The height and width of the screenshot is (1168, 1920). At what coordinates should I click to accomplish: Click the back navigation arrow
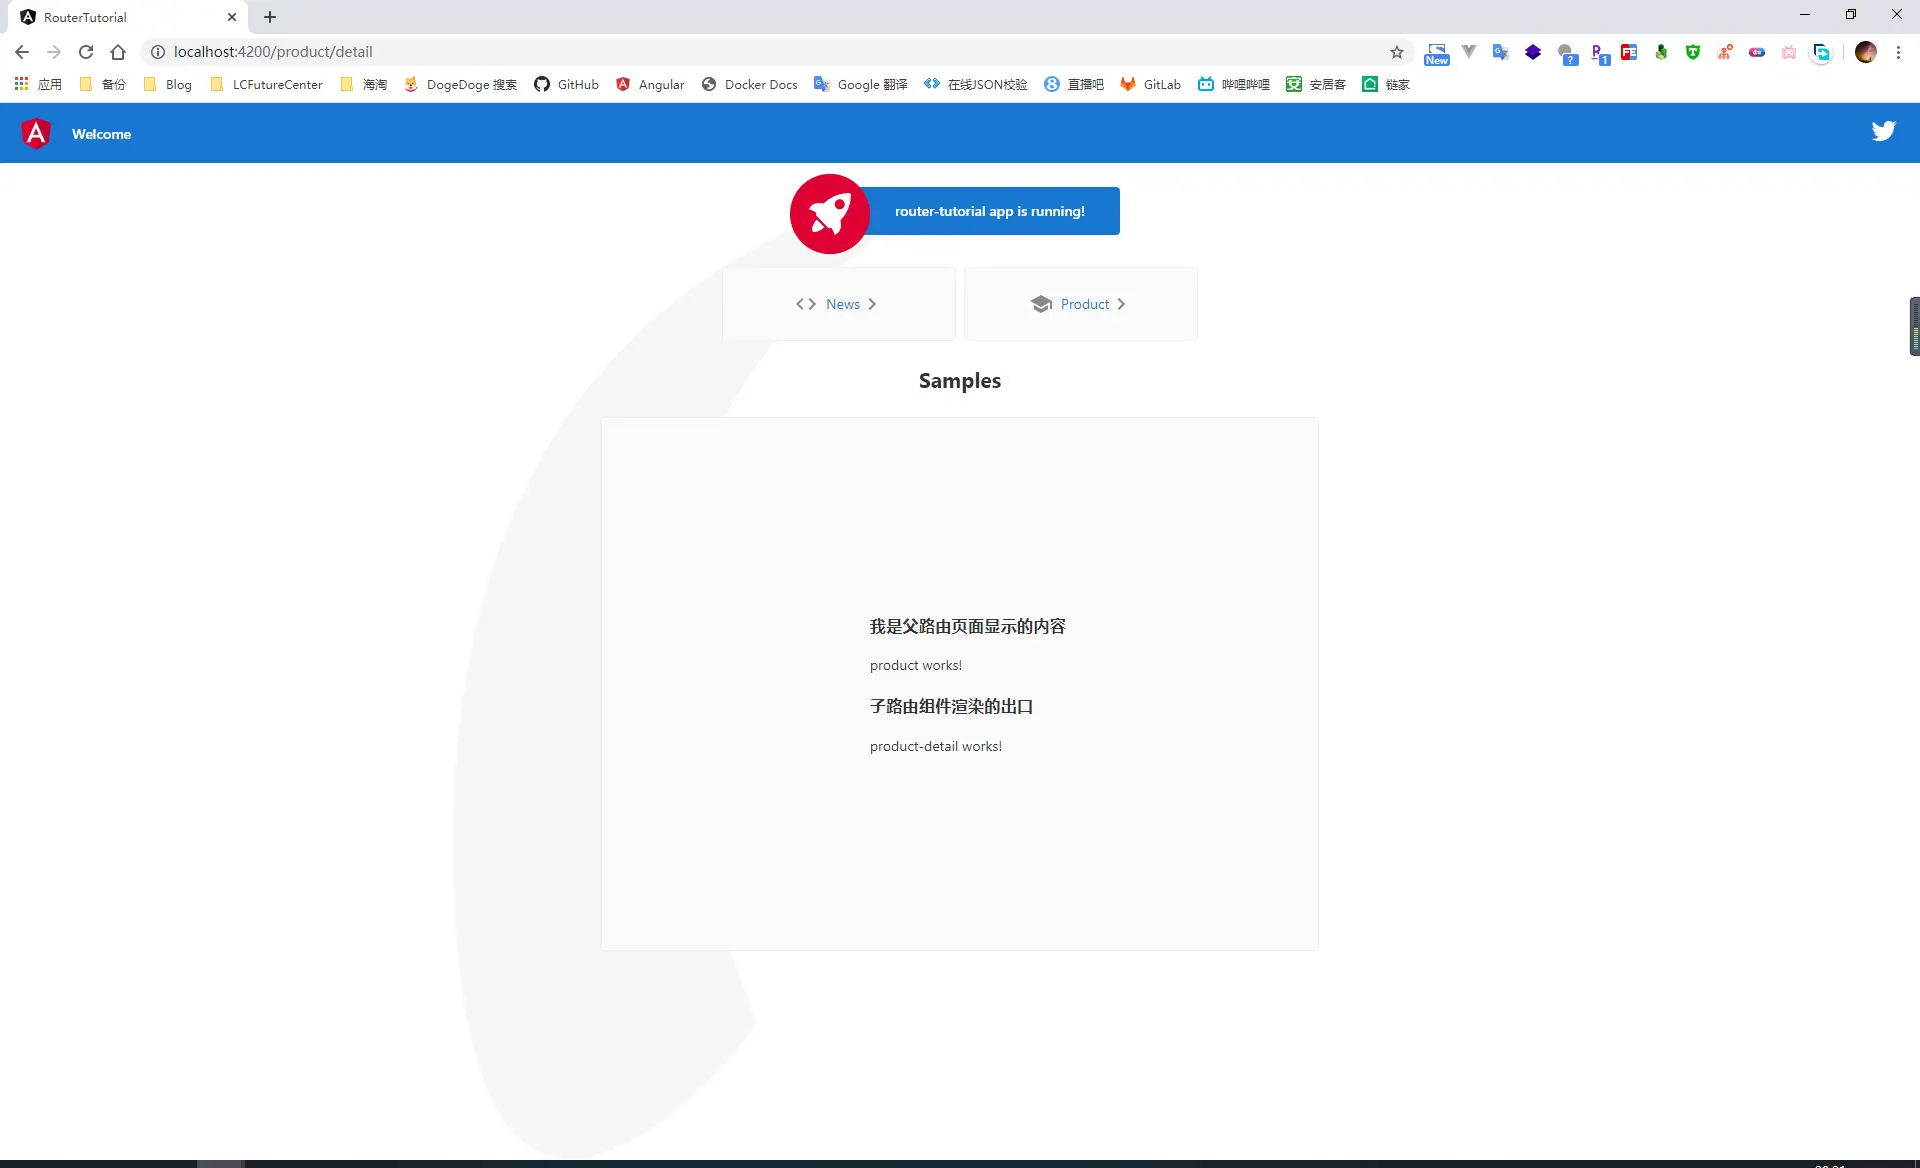click(x=22, y=52)
